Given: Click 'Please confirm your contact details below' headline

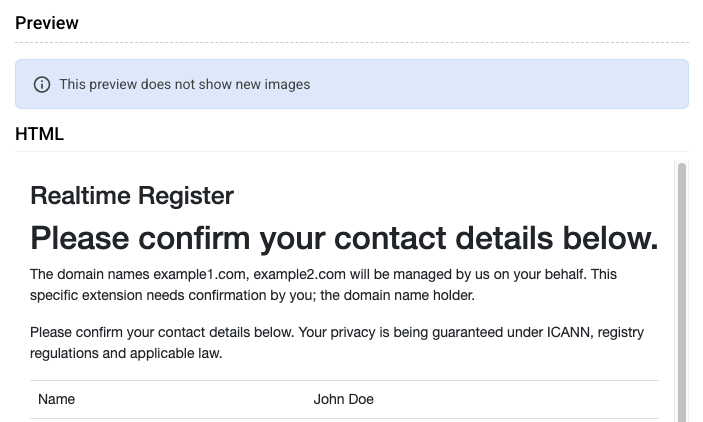Looking at the screenshot, I should click(344, 238).
